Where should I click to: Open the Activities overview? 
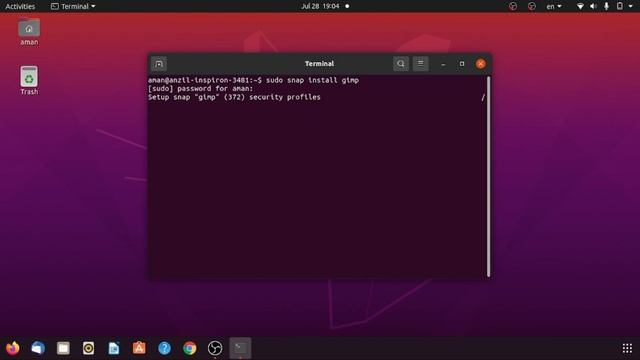[x=20, y=6]
